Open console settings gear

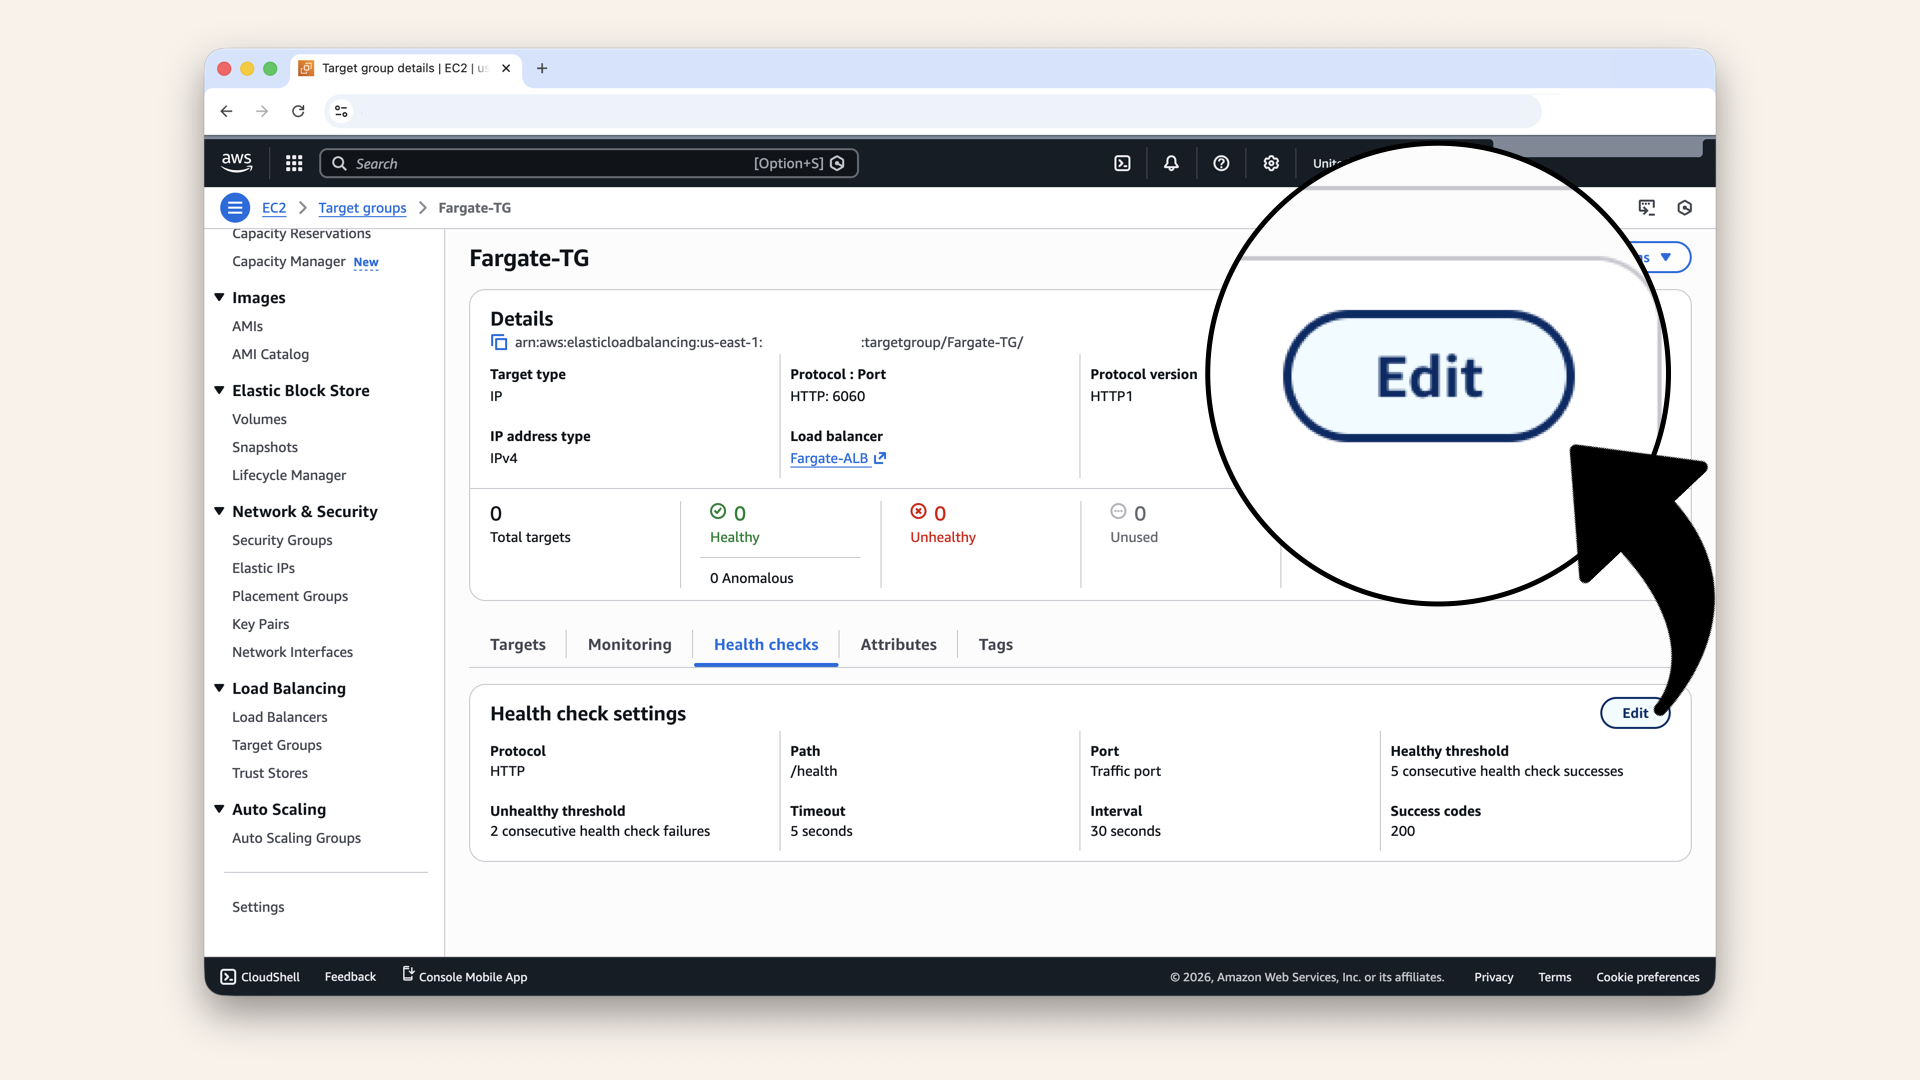click(x=1271, y=163)
